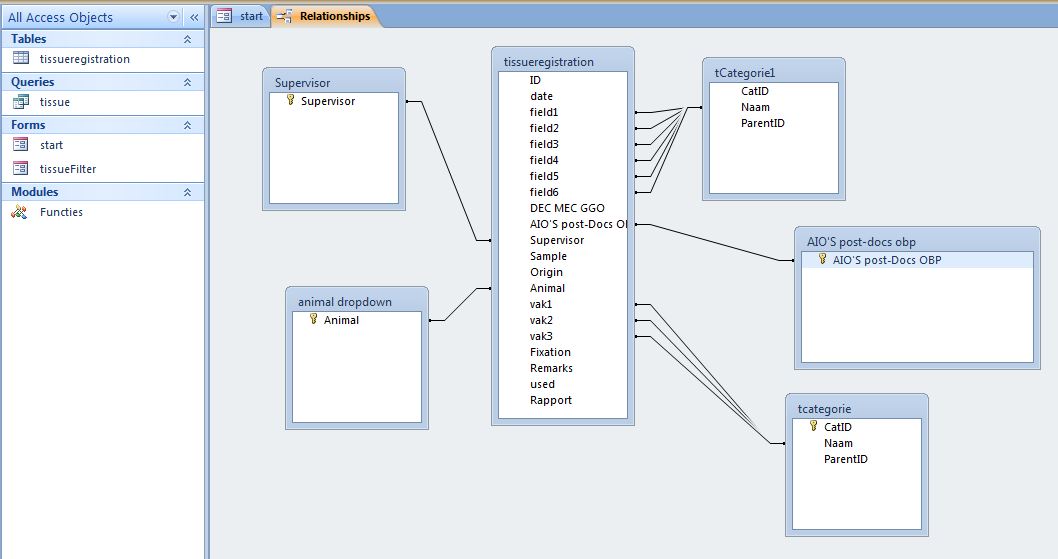The height and width of the screenshot is (559, 1058).
Task: Select the tissue query
Action: pos(55,102)
